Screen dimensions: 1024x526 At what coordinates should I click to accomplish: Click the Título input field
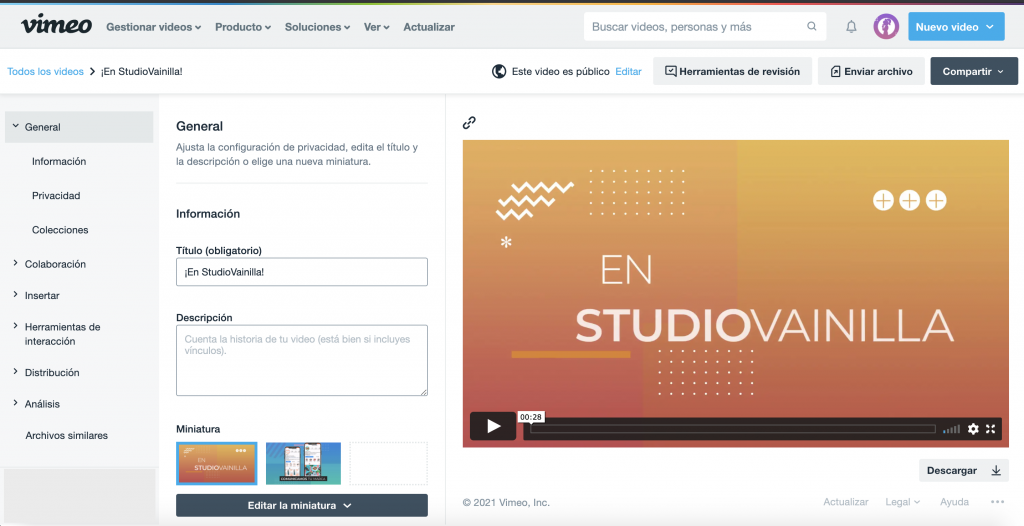point(302,272)
